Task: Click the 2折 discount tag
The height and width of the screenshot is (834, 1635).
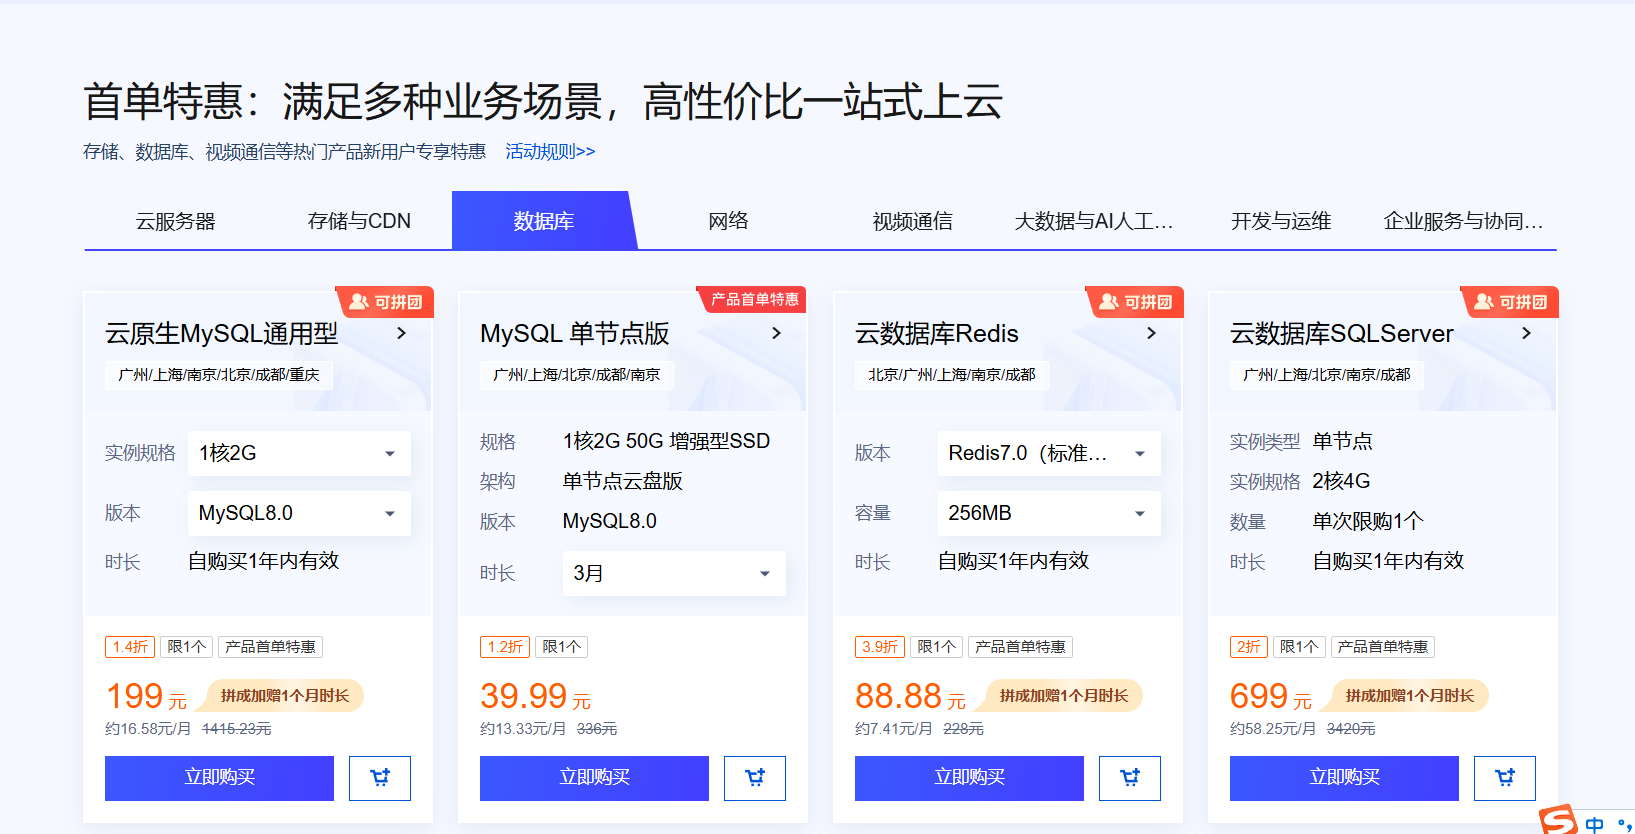Action: coord(1249,647)
